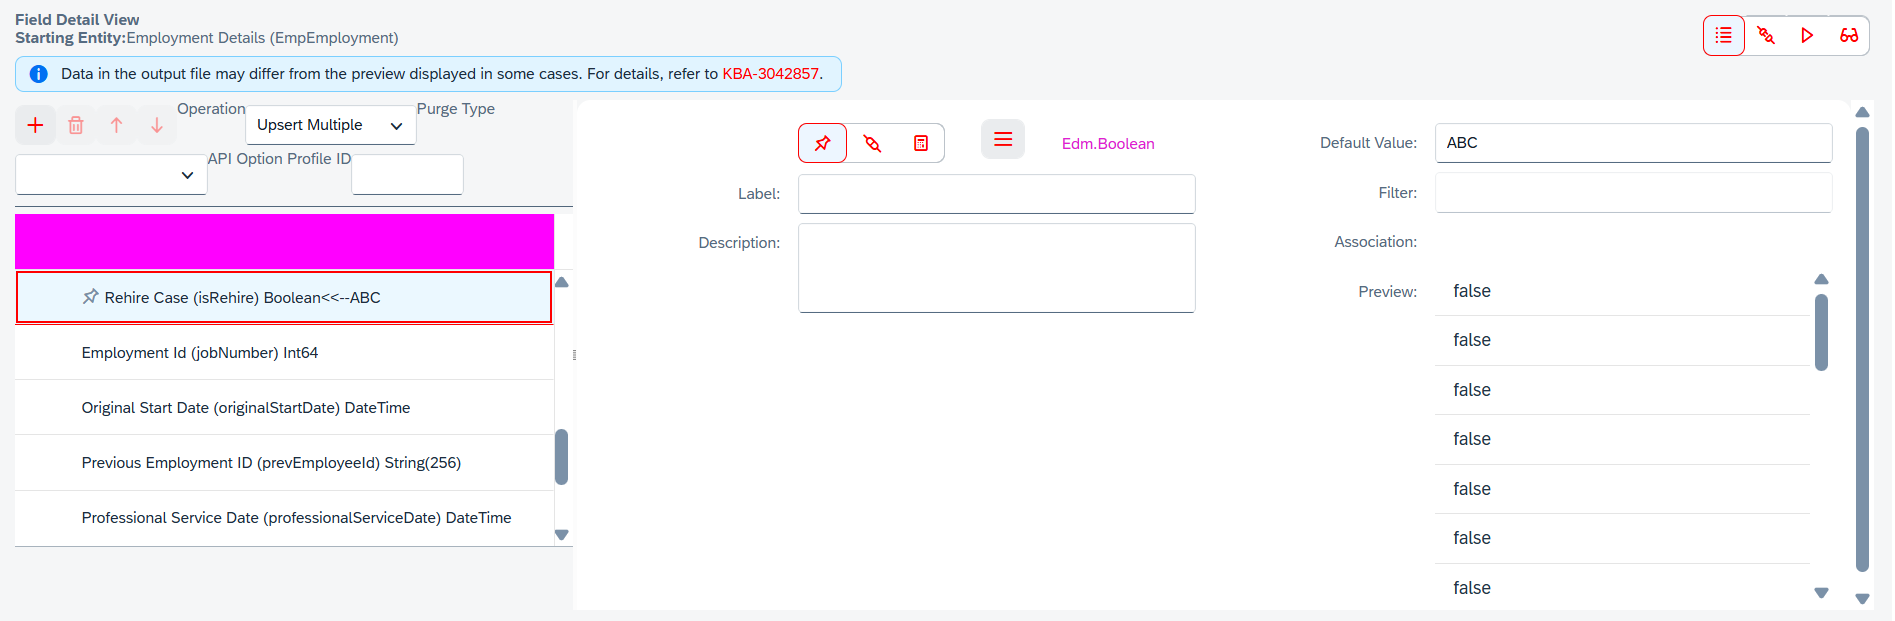The image size is (1895, 621).
Task: Add a new field with plus icon
Action: [x=35, y=125]
